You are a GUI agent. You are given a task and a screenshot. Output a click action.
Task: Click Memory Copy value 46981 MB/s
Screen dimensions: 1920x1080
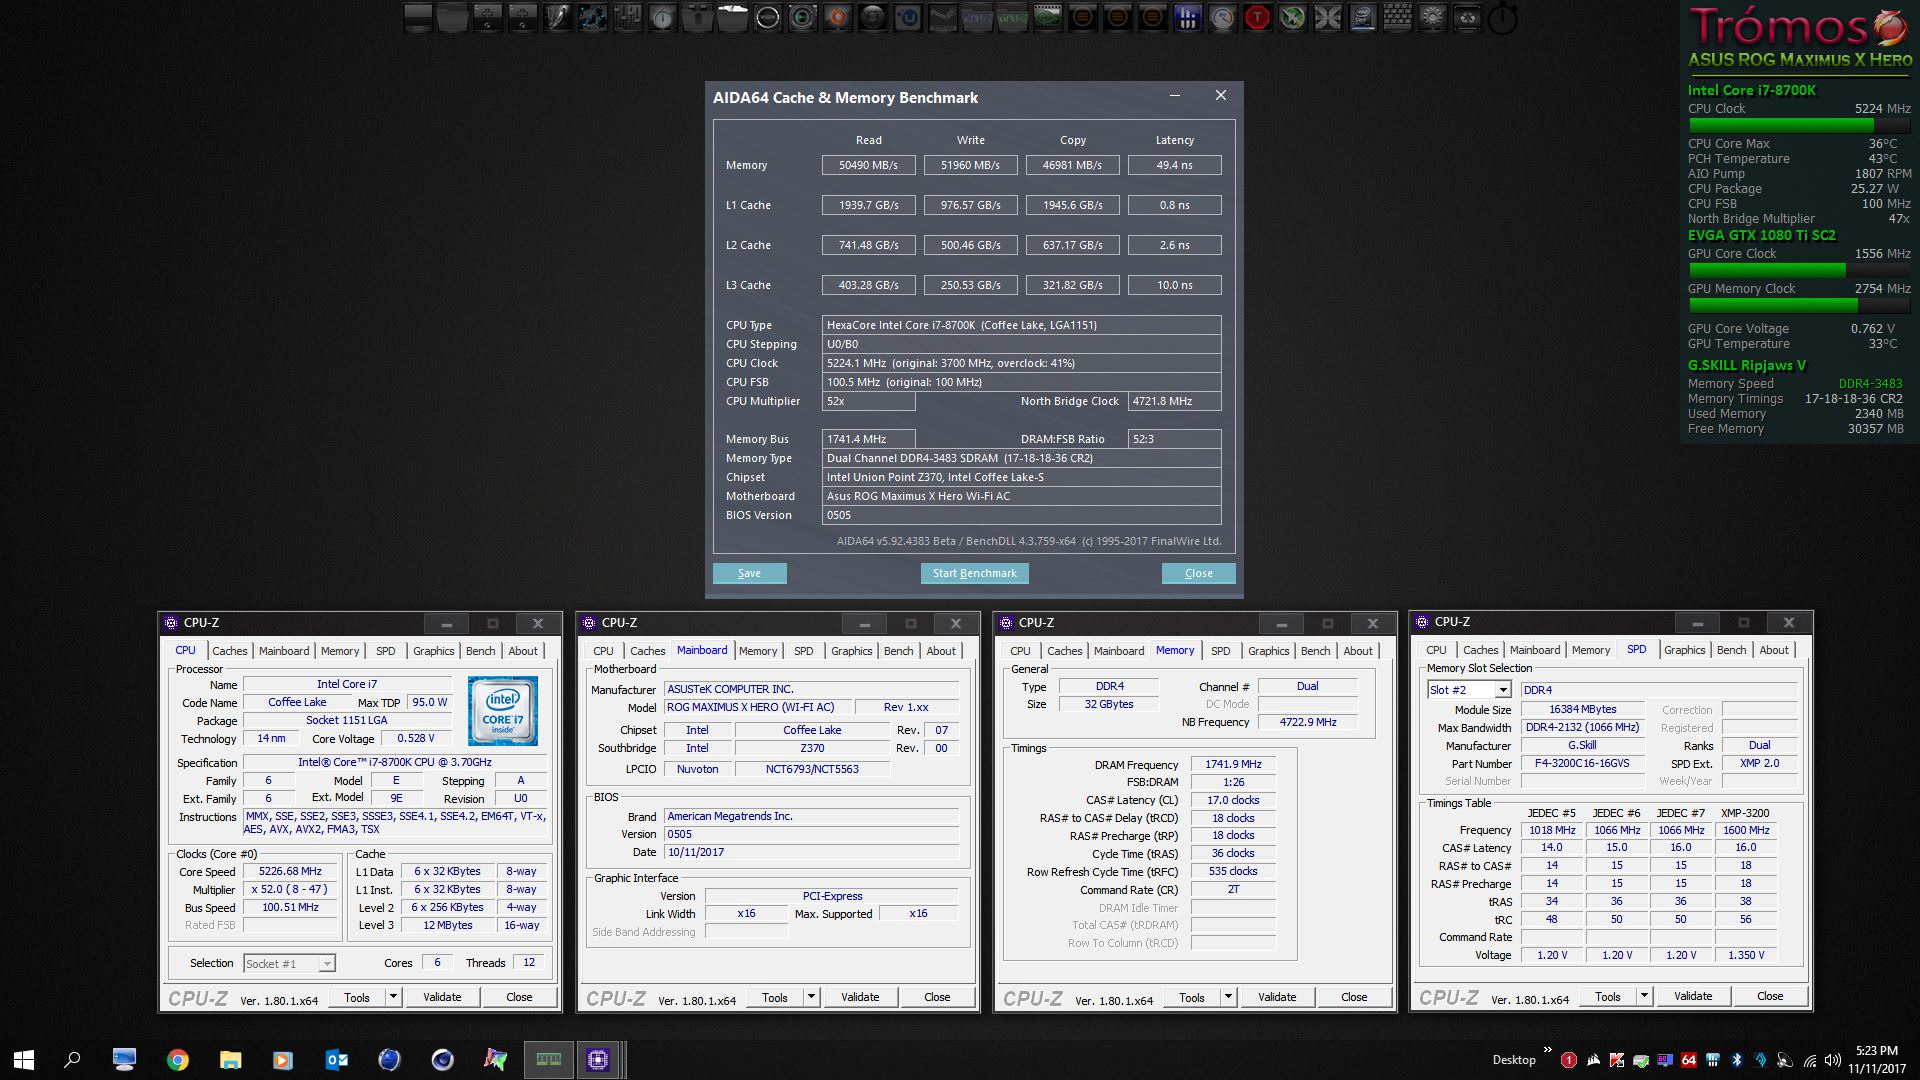click(x=1072, y=165)
